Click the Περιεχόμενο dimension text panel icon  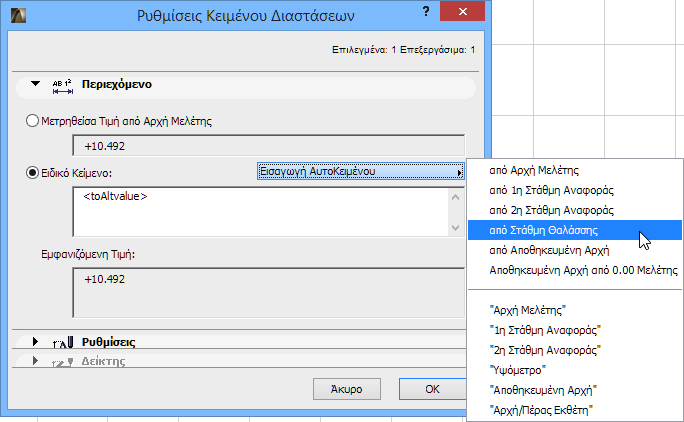pos(63,86)
